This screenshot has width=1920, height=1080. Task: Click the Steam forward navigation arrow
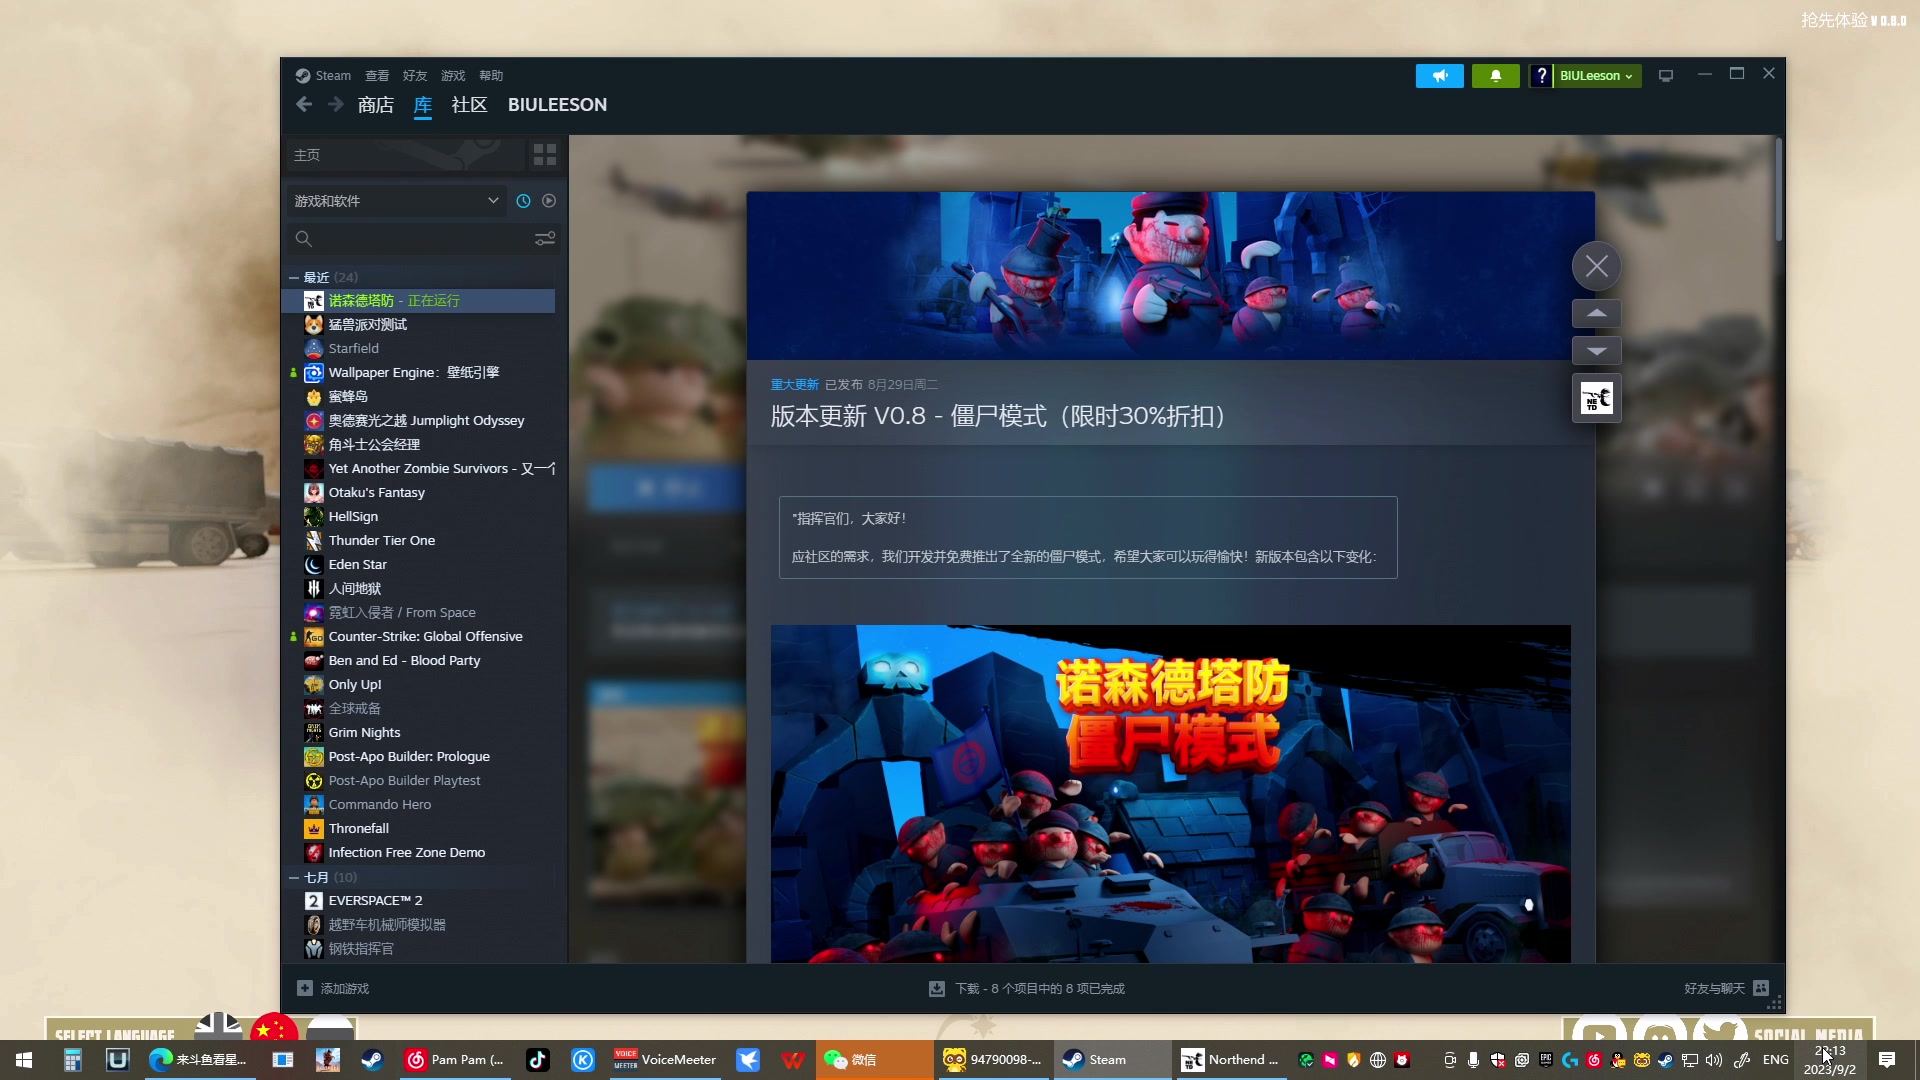point(336,104)
